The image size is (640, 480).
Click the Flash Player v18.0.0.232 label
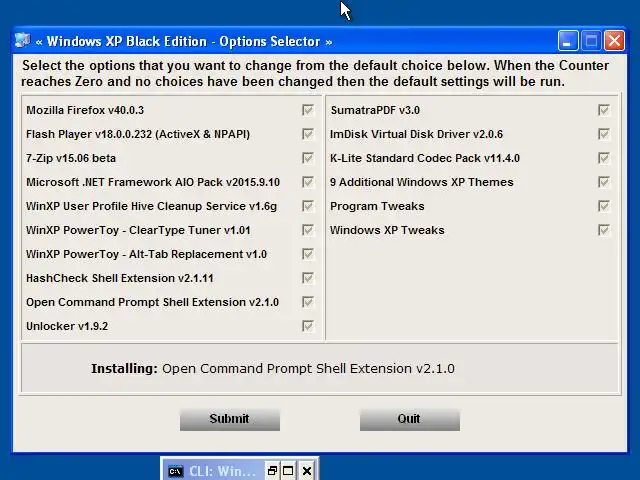pyautogui.click(x=138, y=134)
